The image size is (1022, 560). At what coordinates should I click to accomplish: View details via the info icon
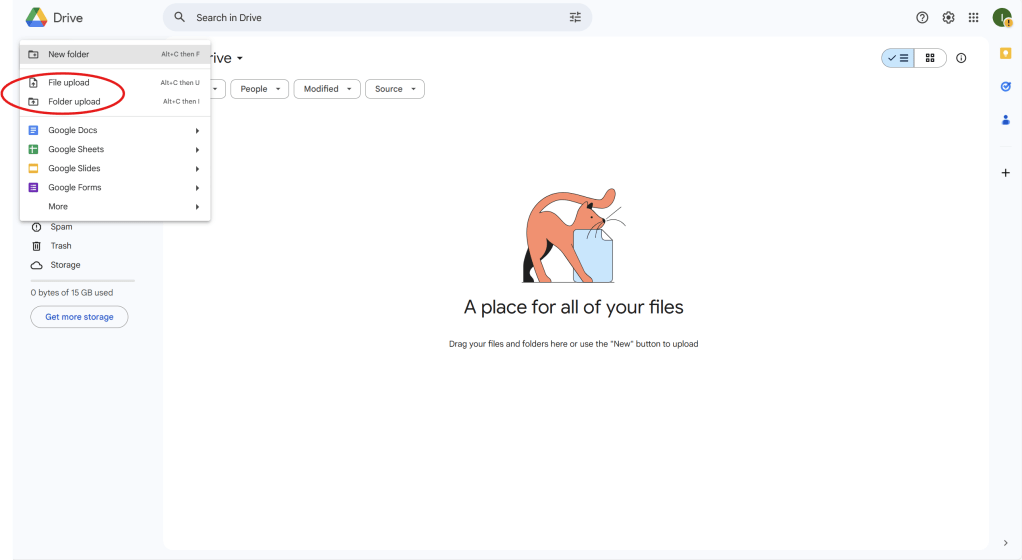[961, 58]
